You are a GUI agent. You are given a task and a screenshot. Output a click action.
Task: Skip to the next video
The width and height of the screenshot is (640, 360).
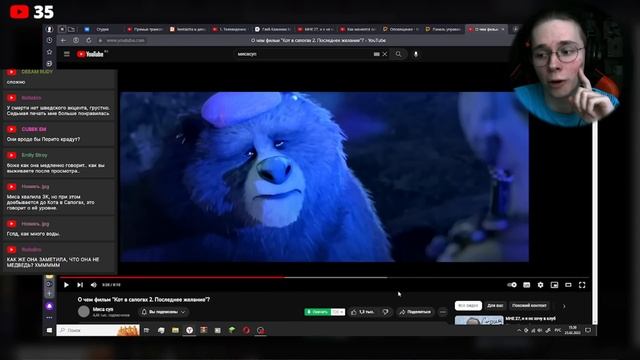pyautogui.click(x=80, y=285)
